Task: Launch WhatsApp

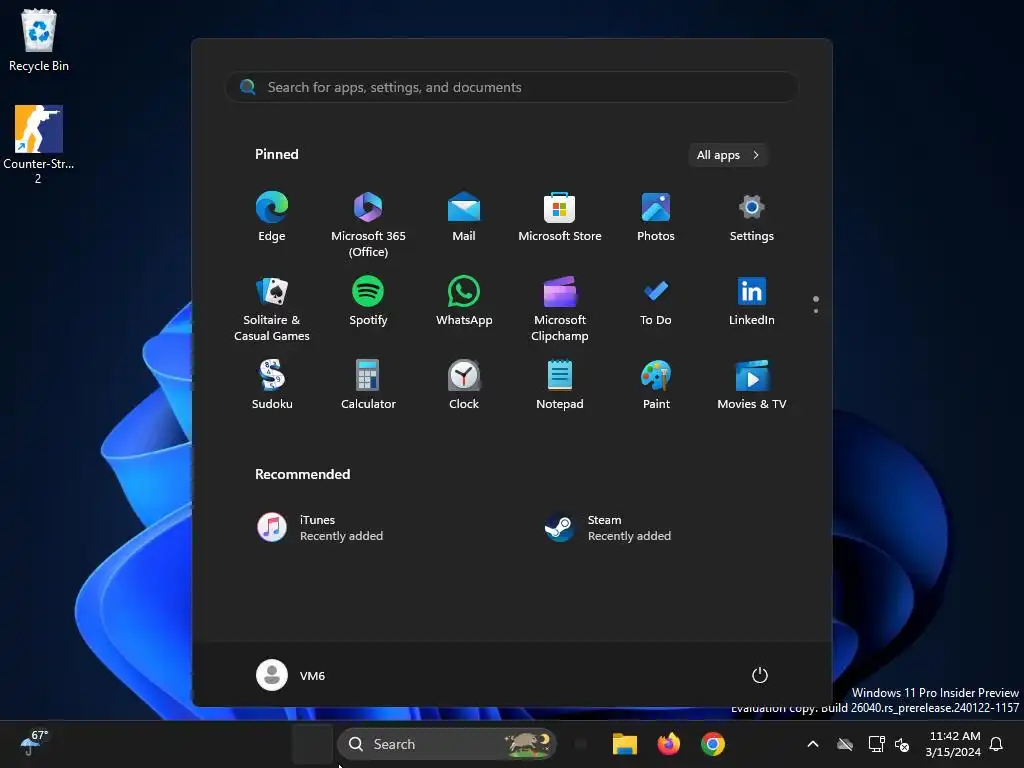Action: coord(464,302)
